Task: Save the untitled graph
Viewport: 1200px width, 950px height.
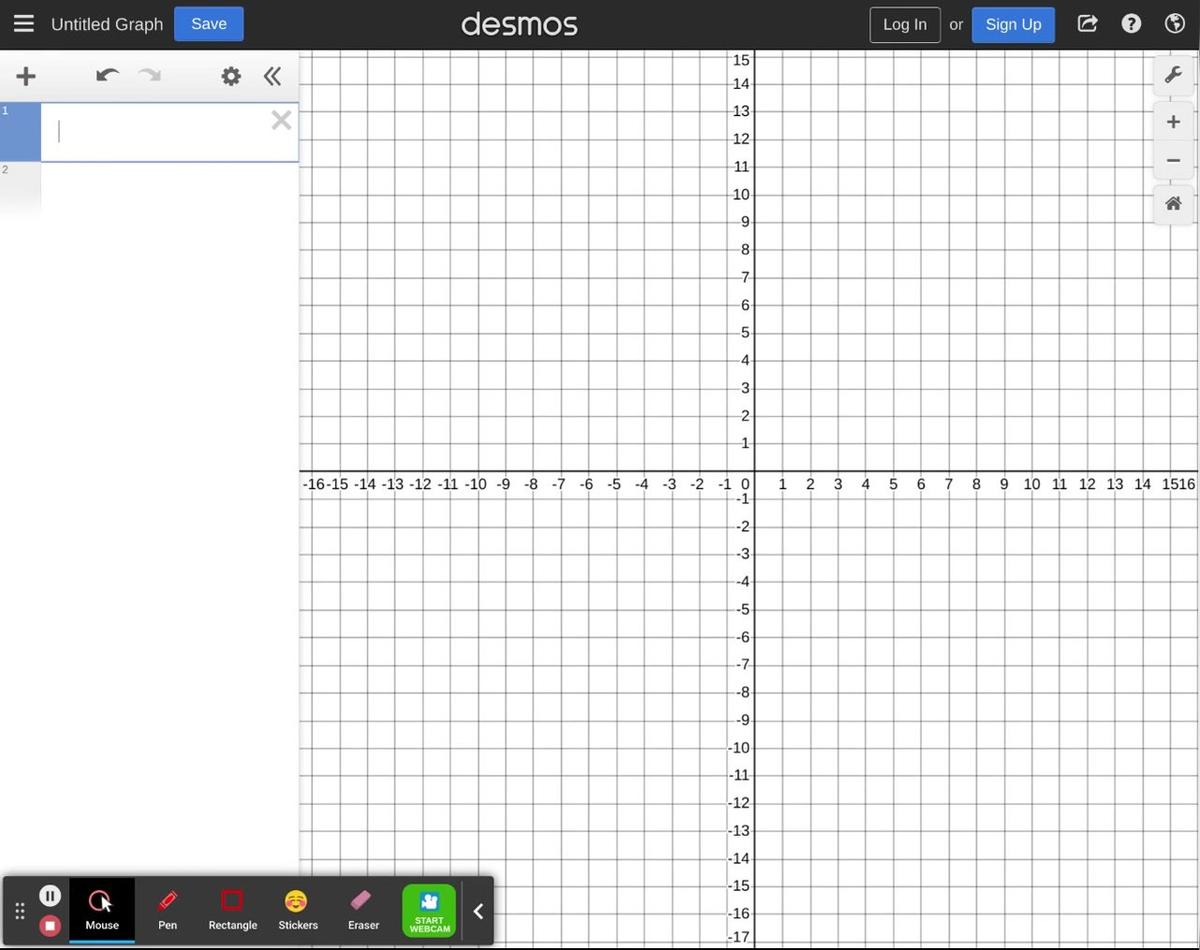Action: click(x=208, y=23)
